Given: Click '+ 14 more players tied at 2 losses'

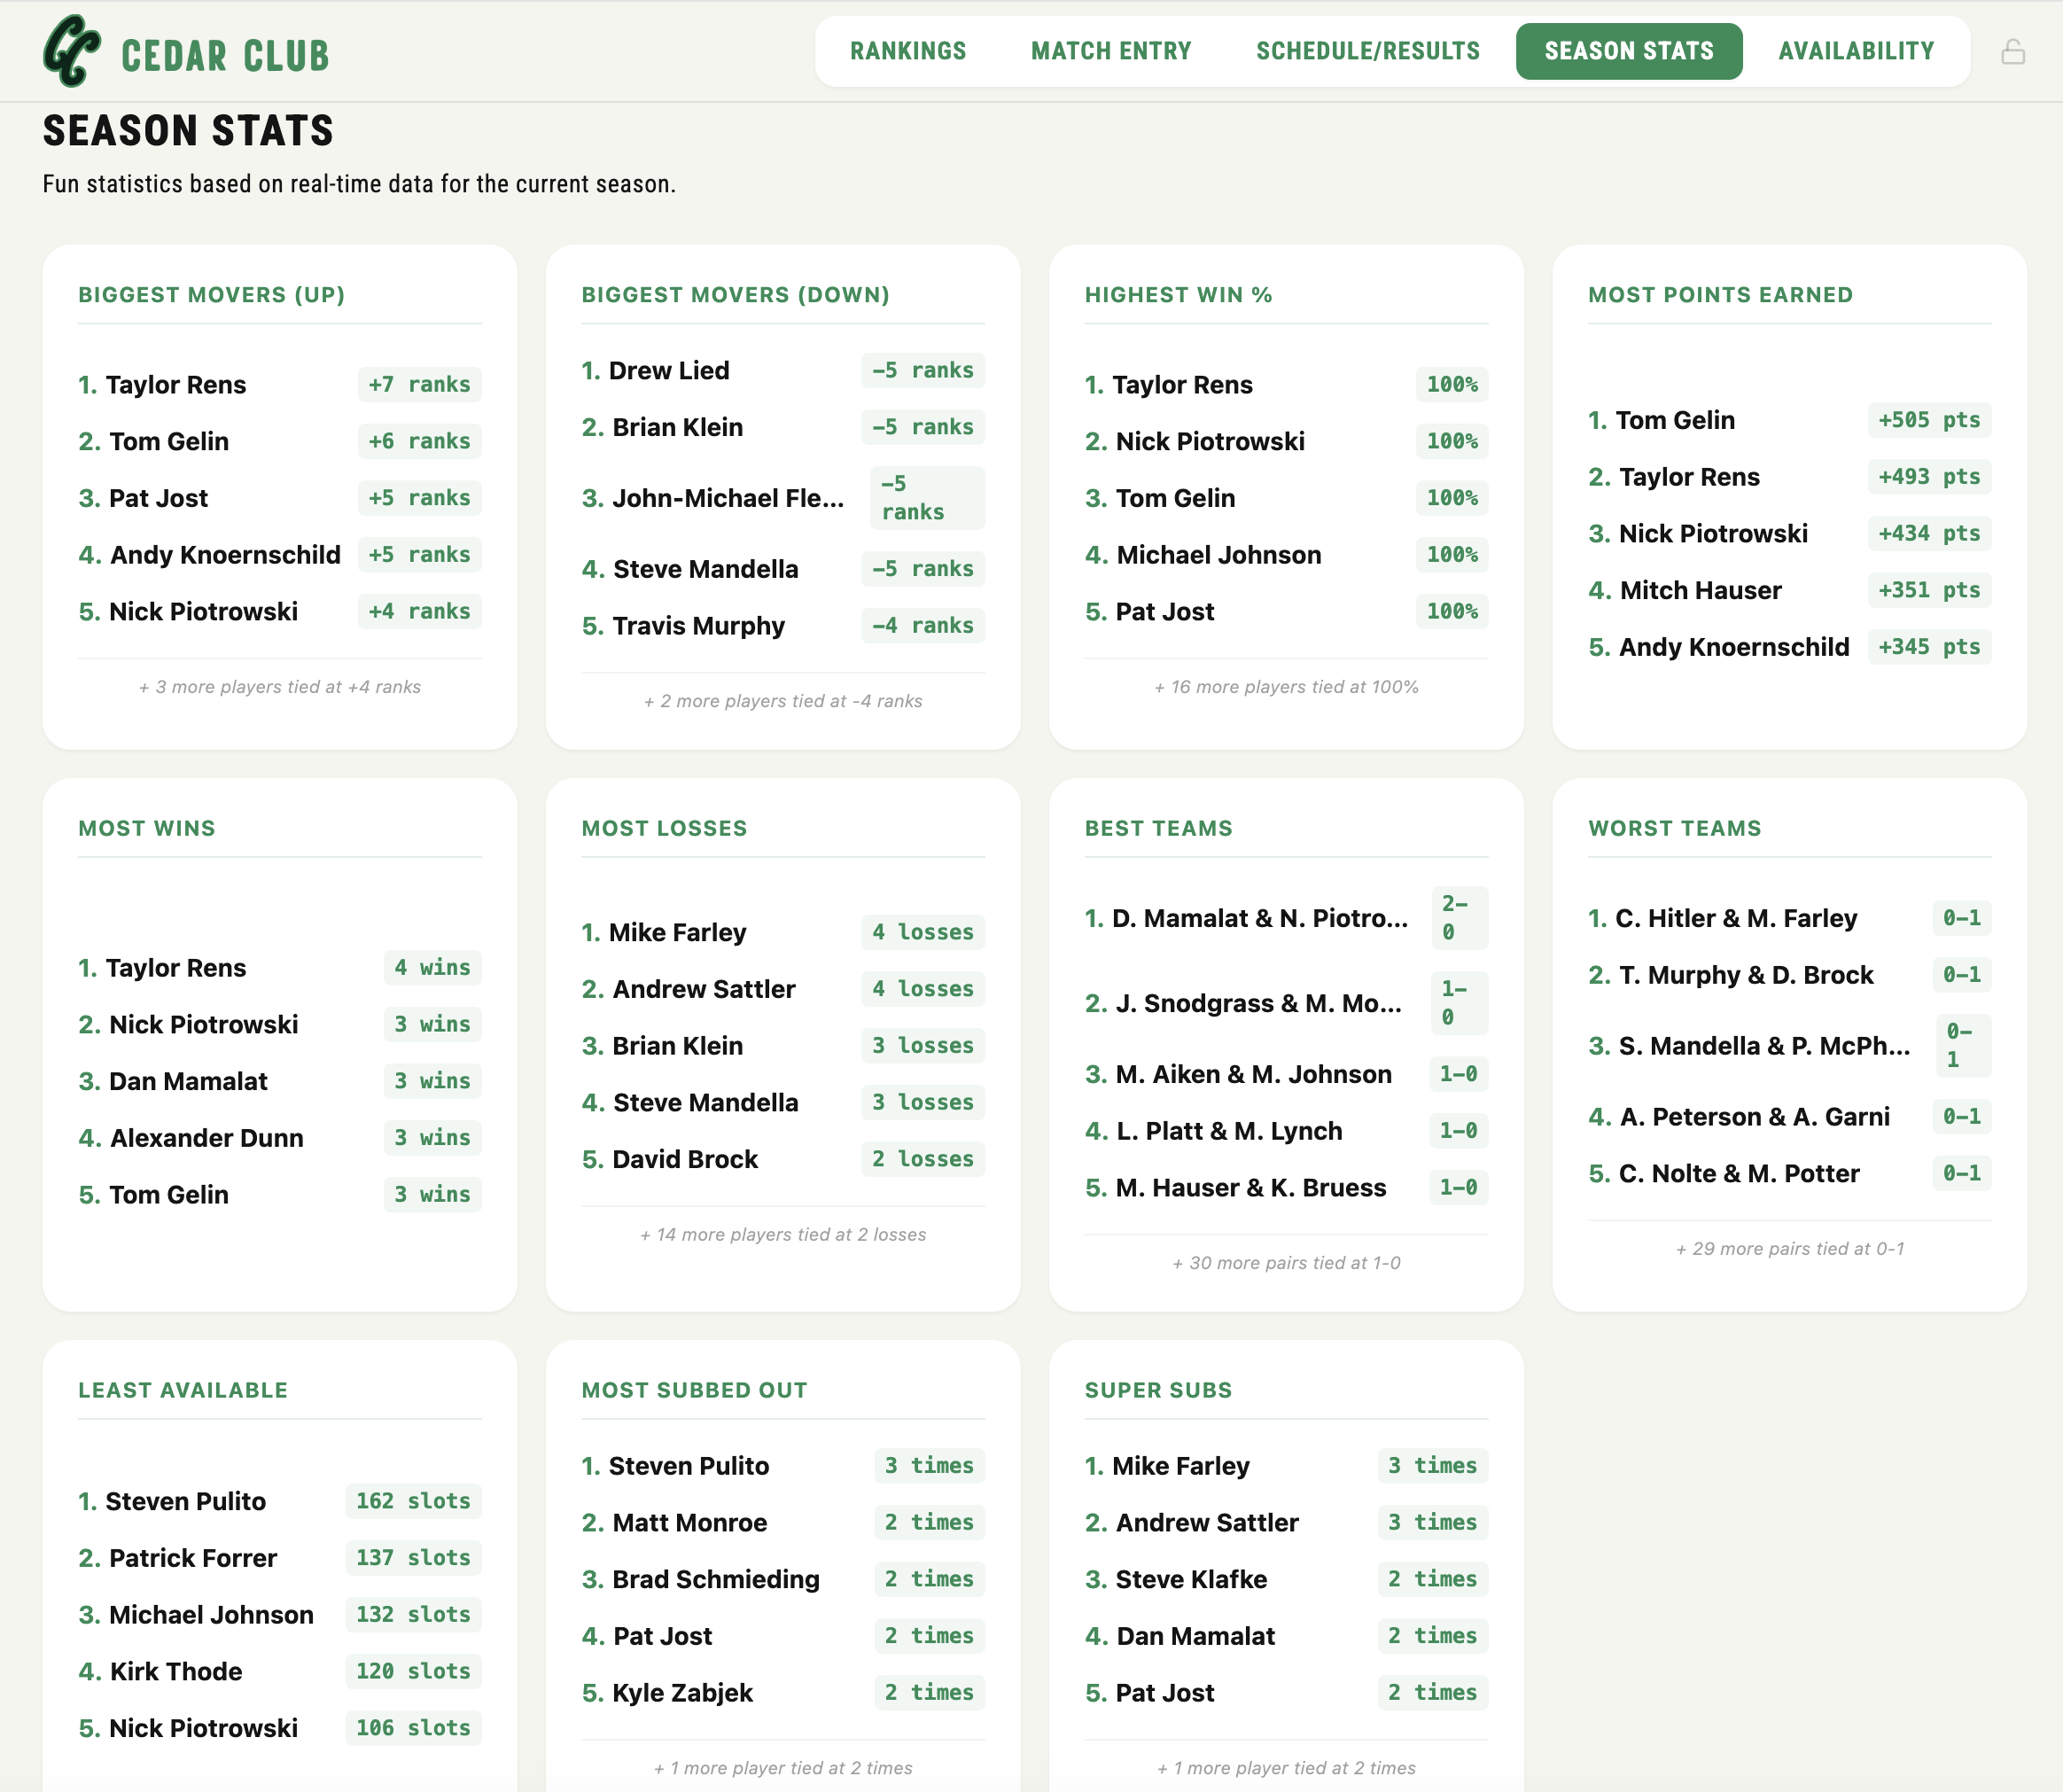Looking at the screenshot, I should click(x=783, y=1235).
